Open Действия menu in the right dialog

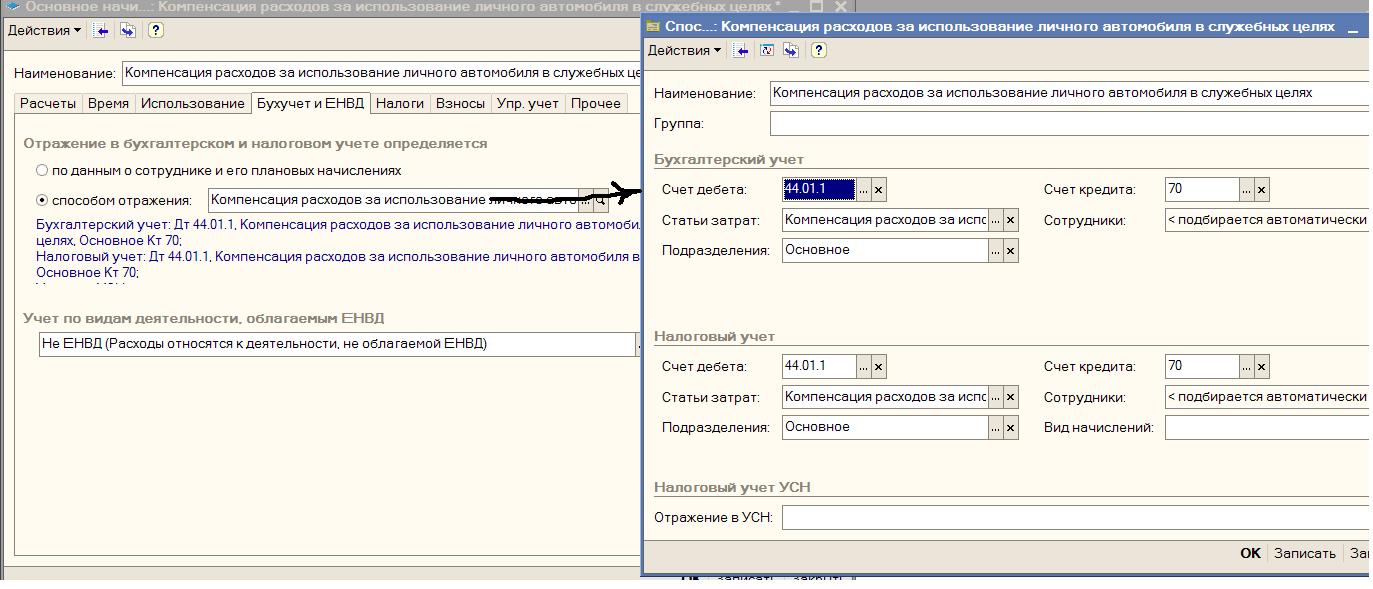coord(684,50)
